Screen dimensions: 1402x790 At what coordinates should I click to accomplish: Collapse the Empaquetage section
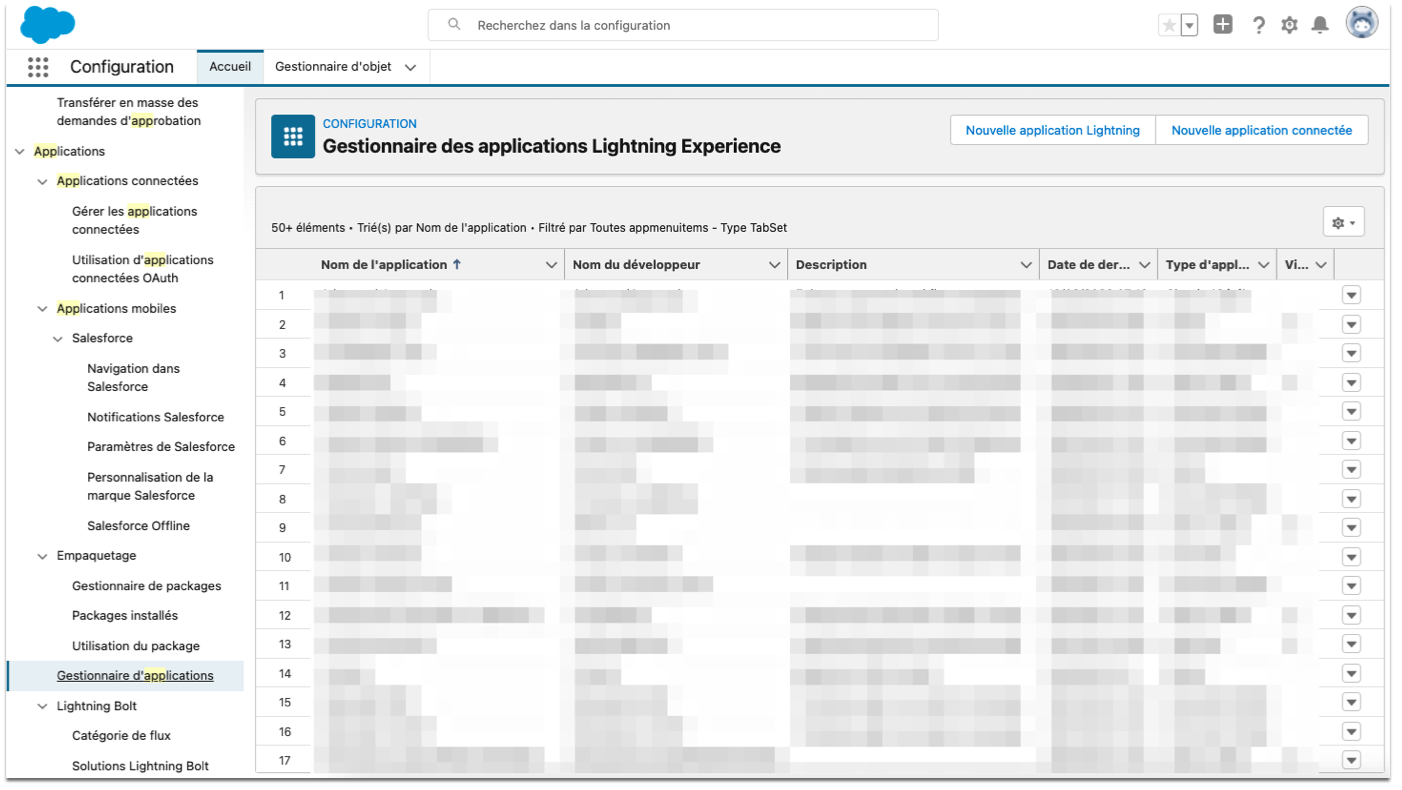pyautogui.click(x=42, y=556)
